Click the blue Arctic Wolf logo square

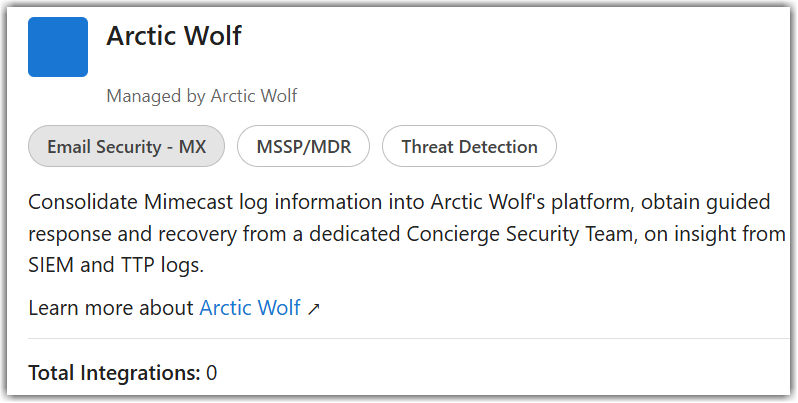(58, 46)
